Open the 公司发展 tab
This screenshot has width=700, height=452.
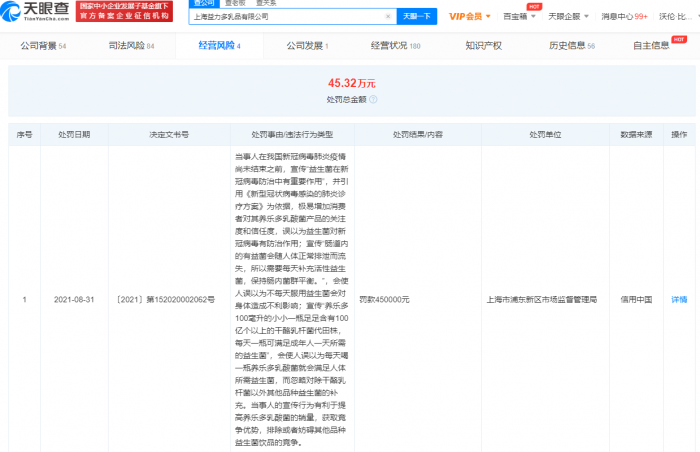pyautogui.click(x=307, y=46)
